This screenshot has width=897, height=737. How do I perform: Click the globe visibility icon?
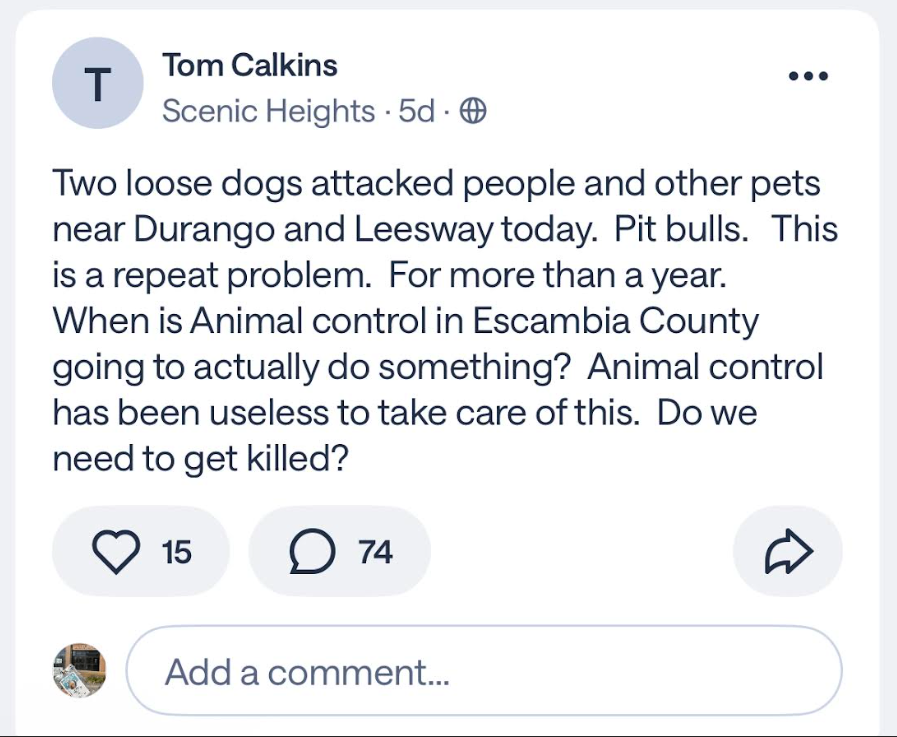click(x=472, y=112)
